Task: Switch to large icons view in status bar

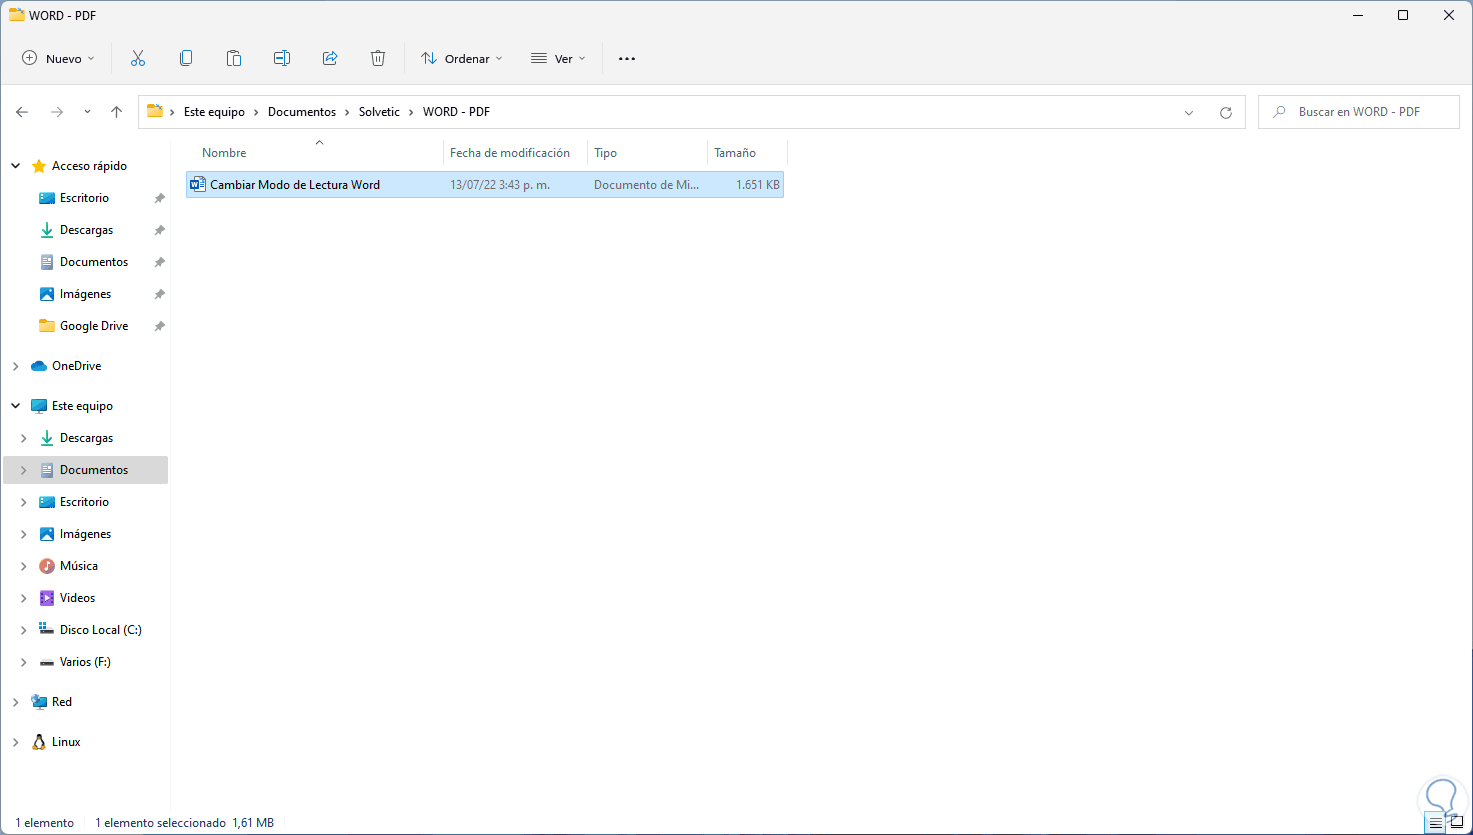Action: coord(1457,823)
